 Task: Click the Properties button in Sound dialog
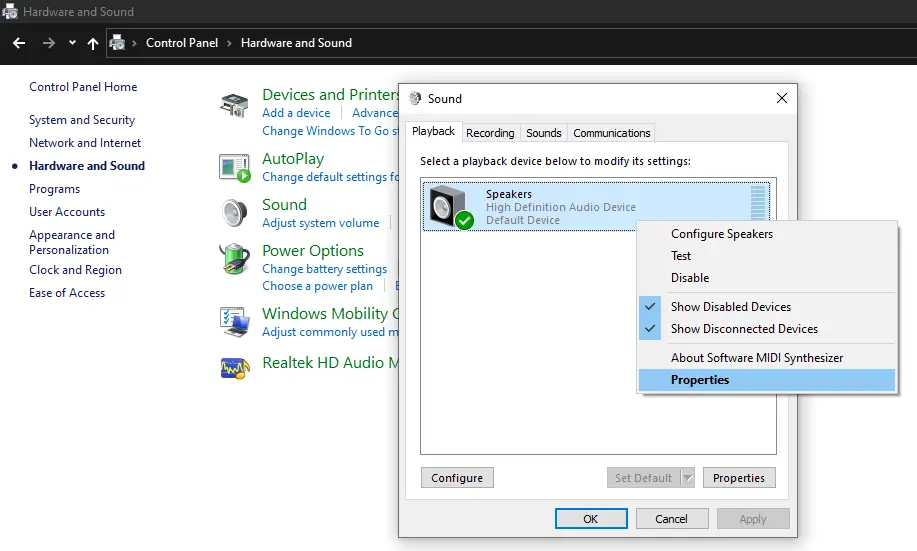pyautogui.click(x=739, y=478)
